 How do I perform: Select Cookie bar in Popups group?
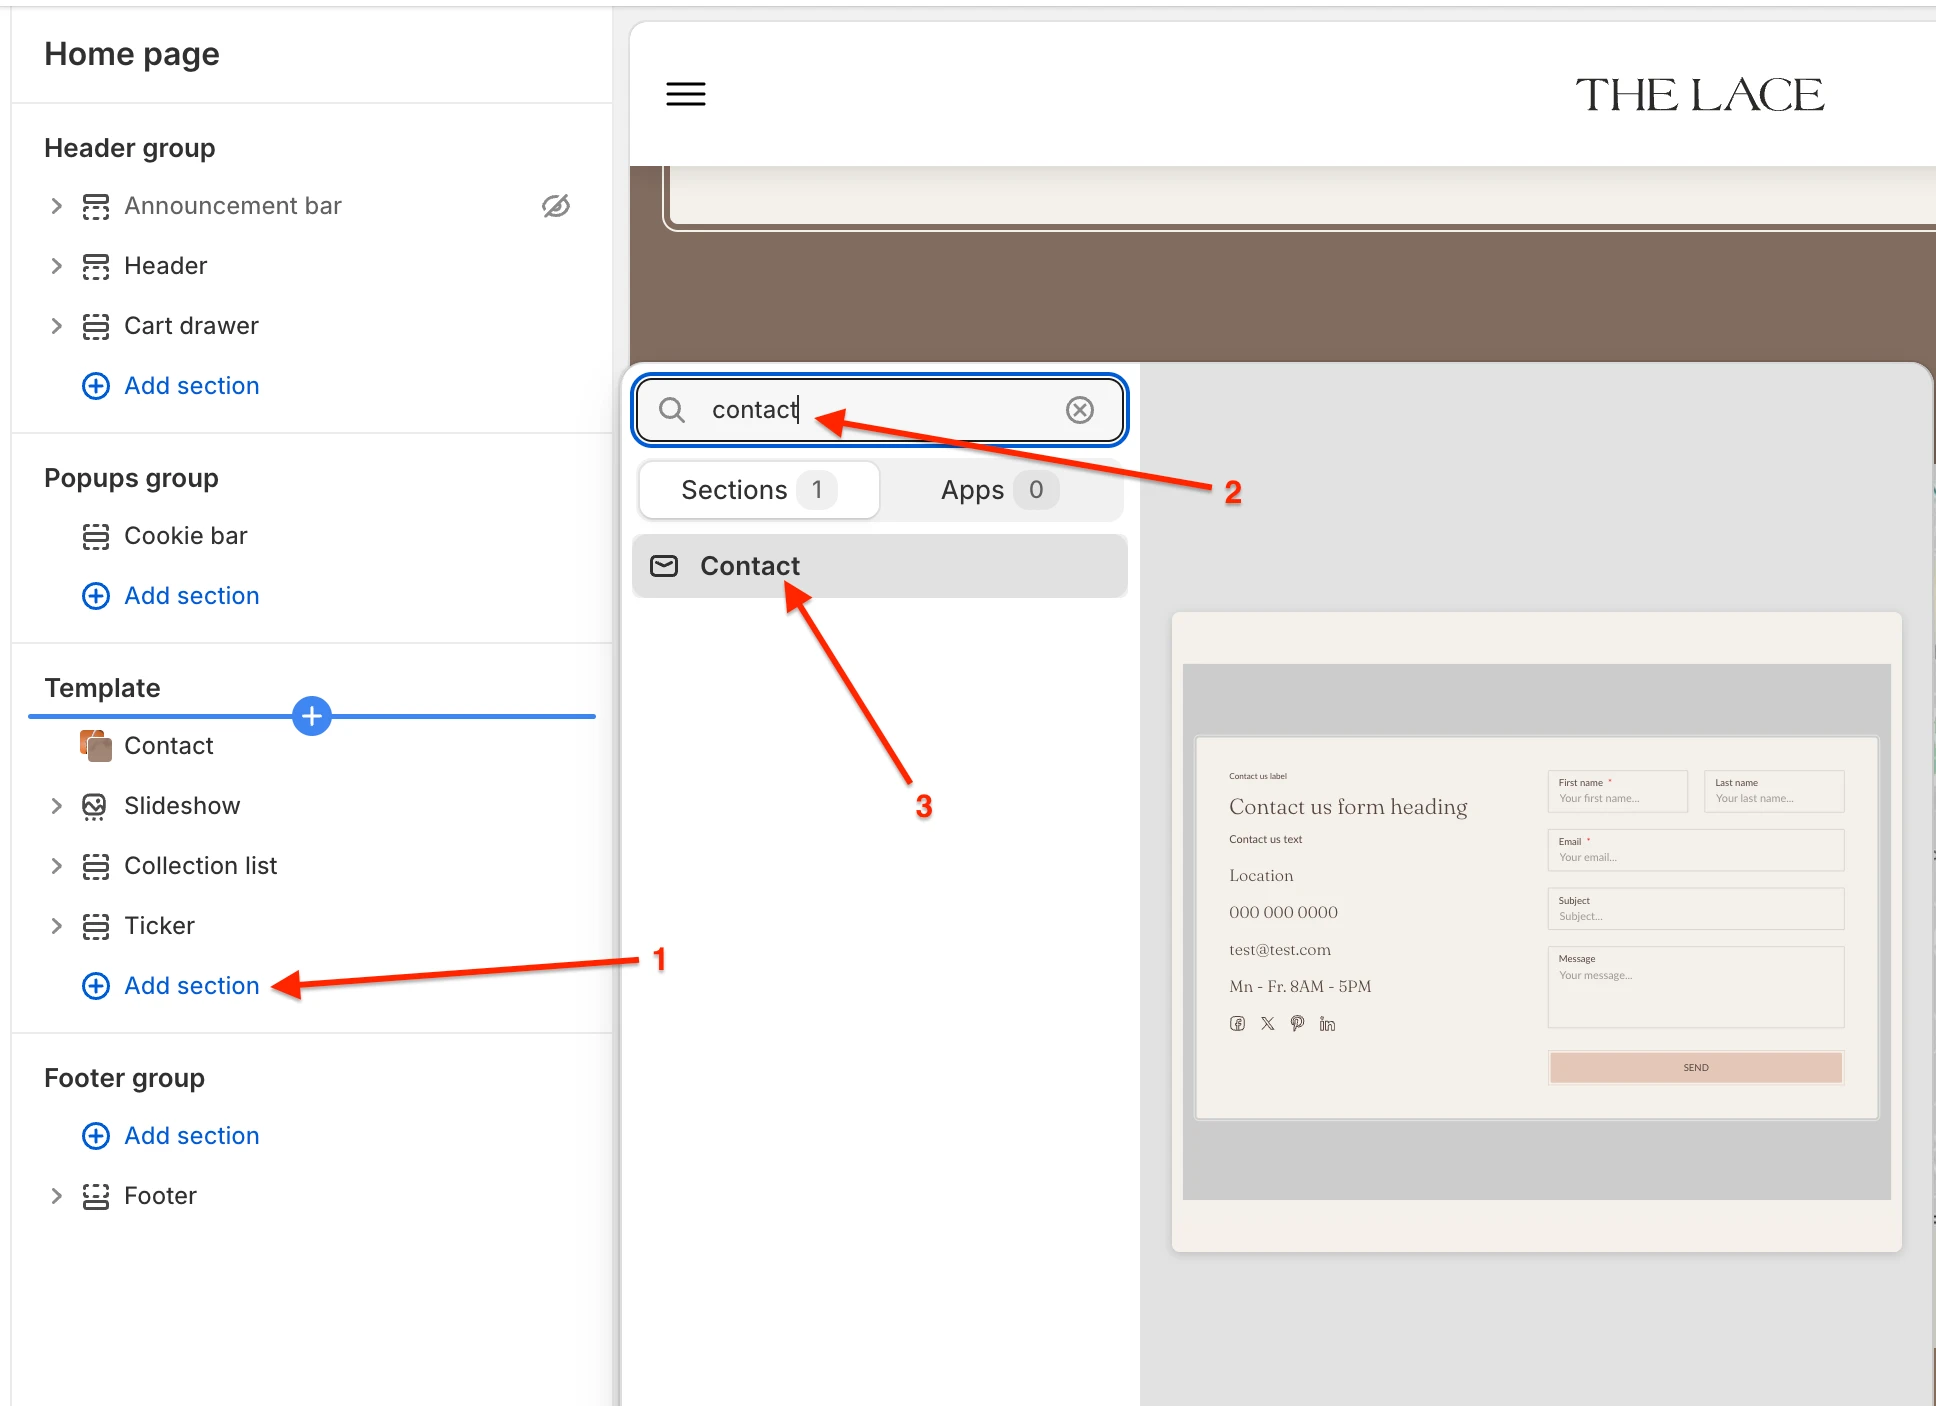[x=186, y=536]
